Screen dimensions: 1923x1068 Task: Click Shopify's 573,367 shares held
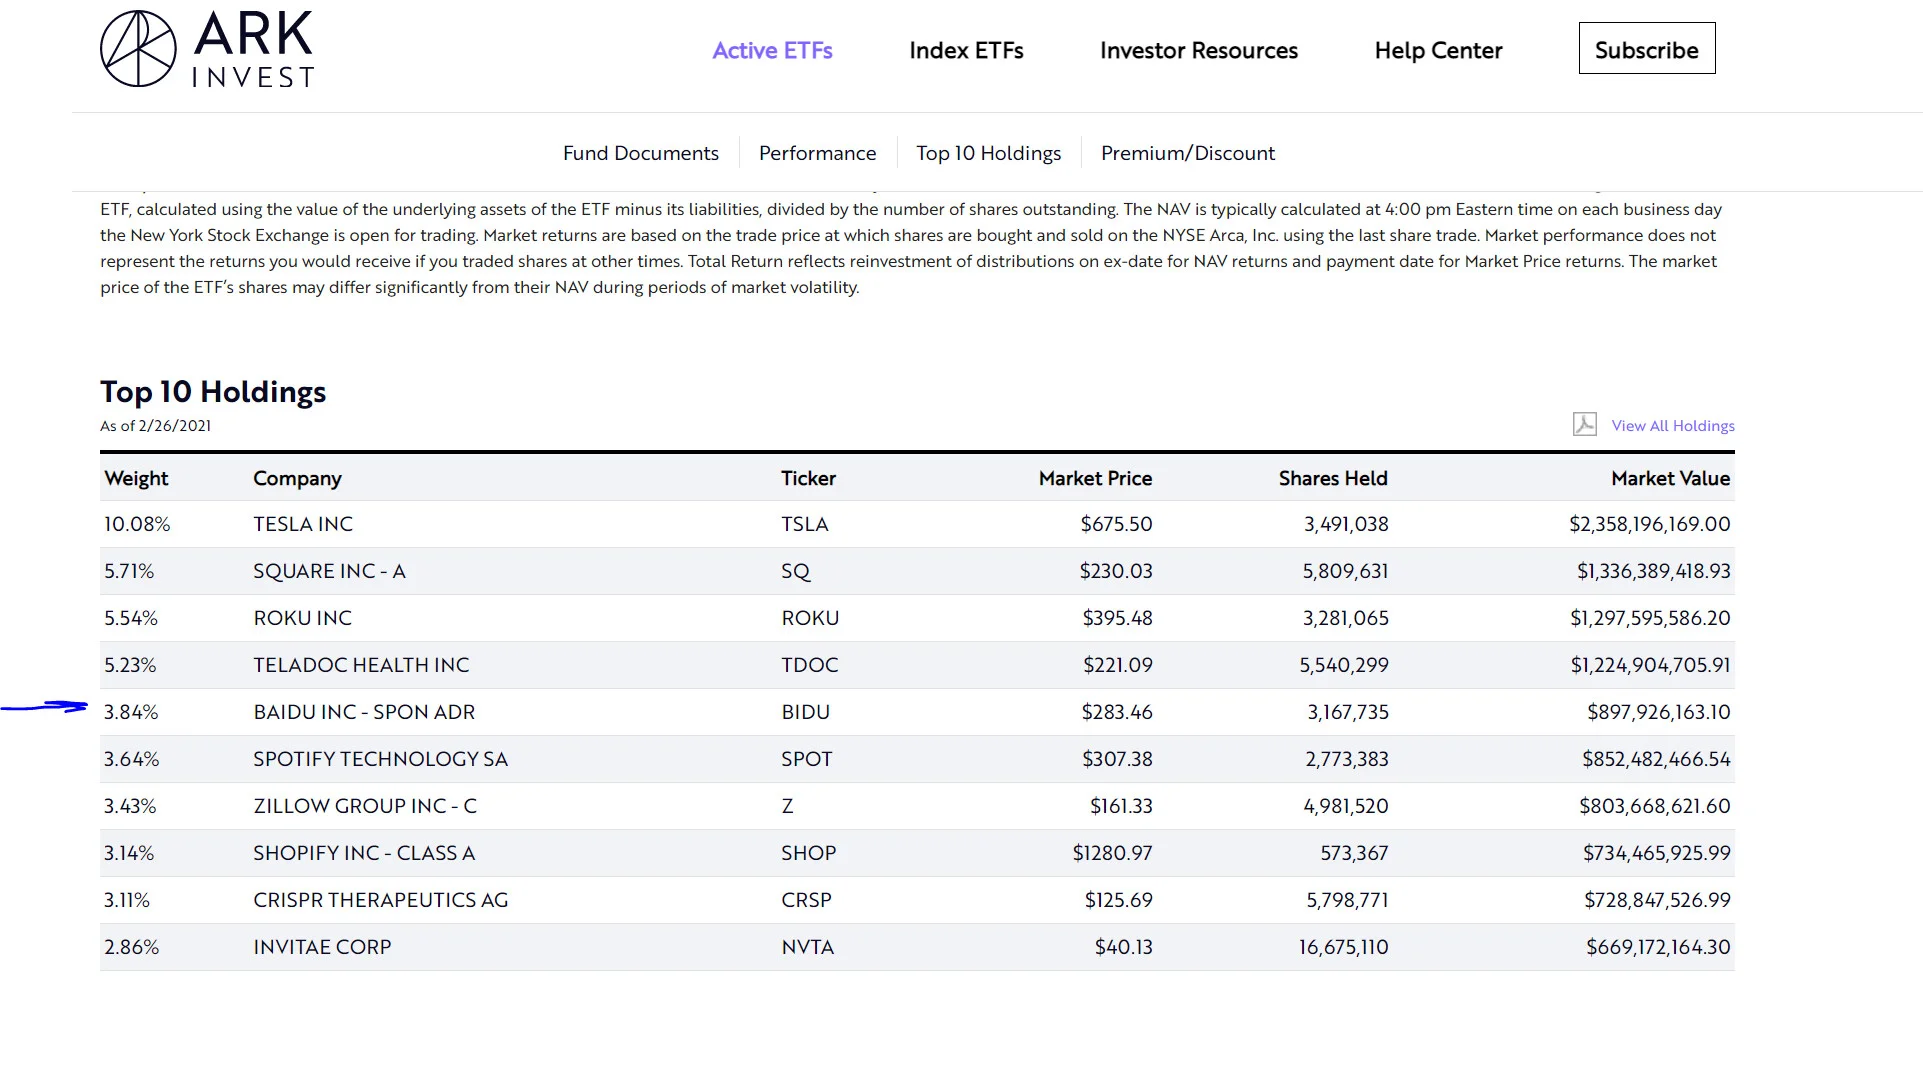[1354, 853]
